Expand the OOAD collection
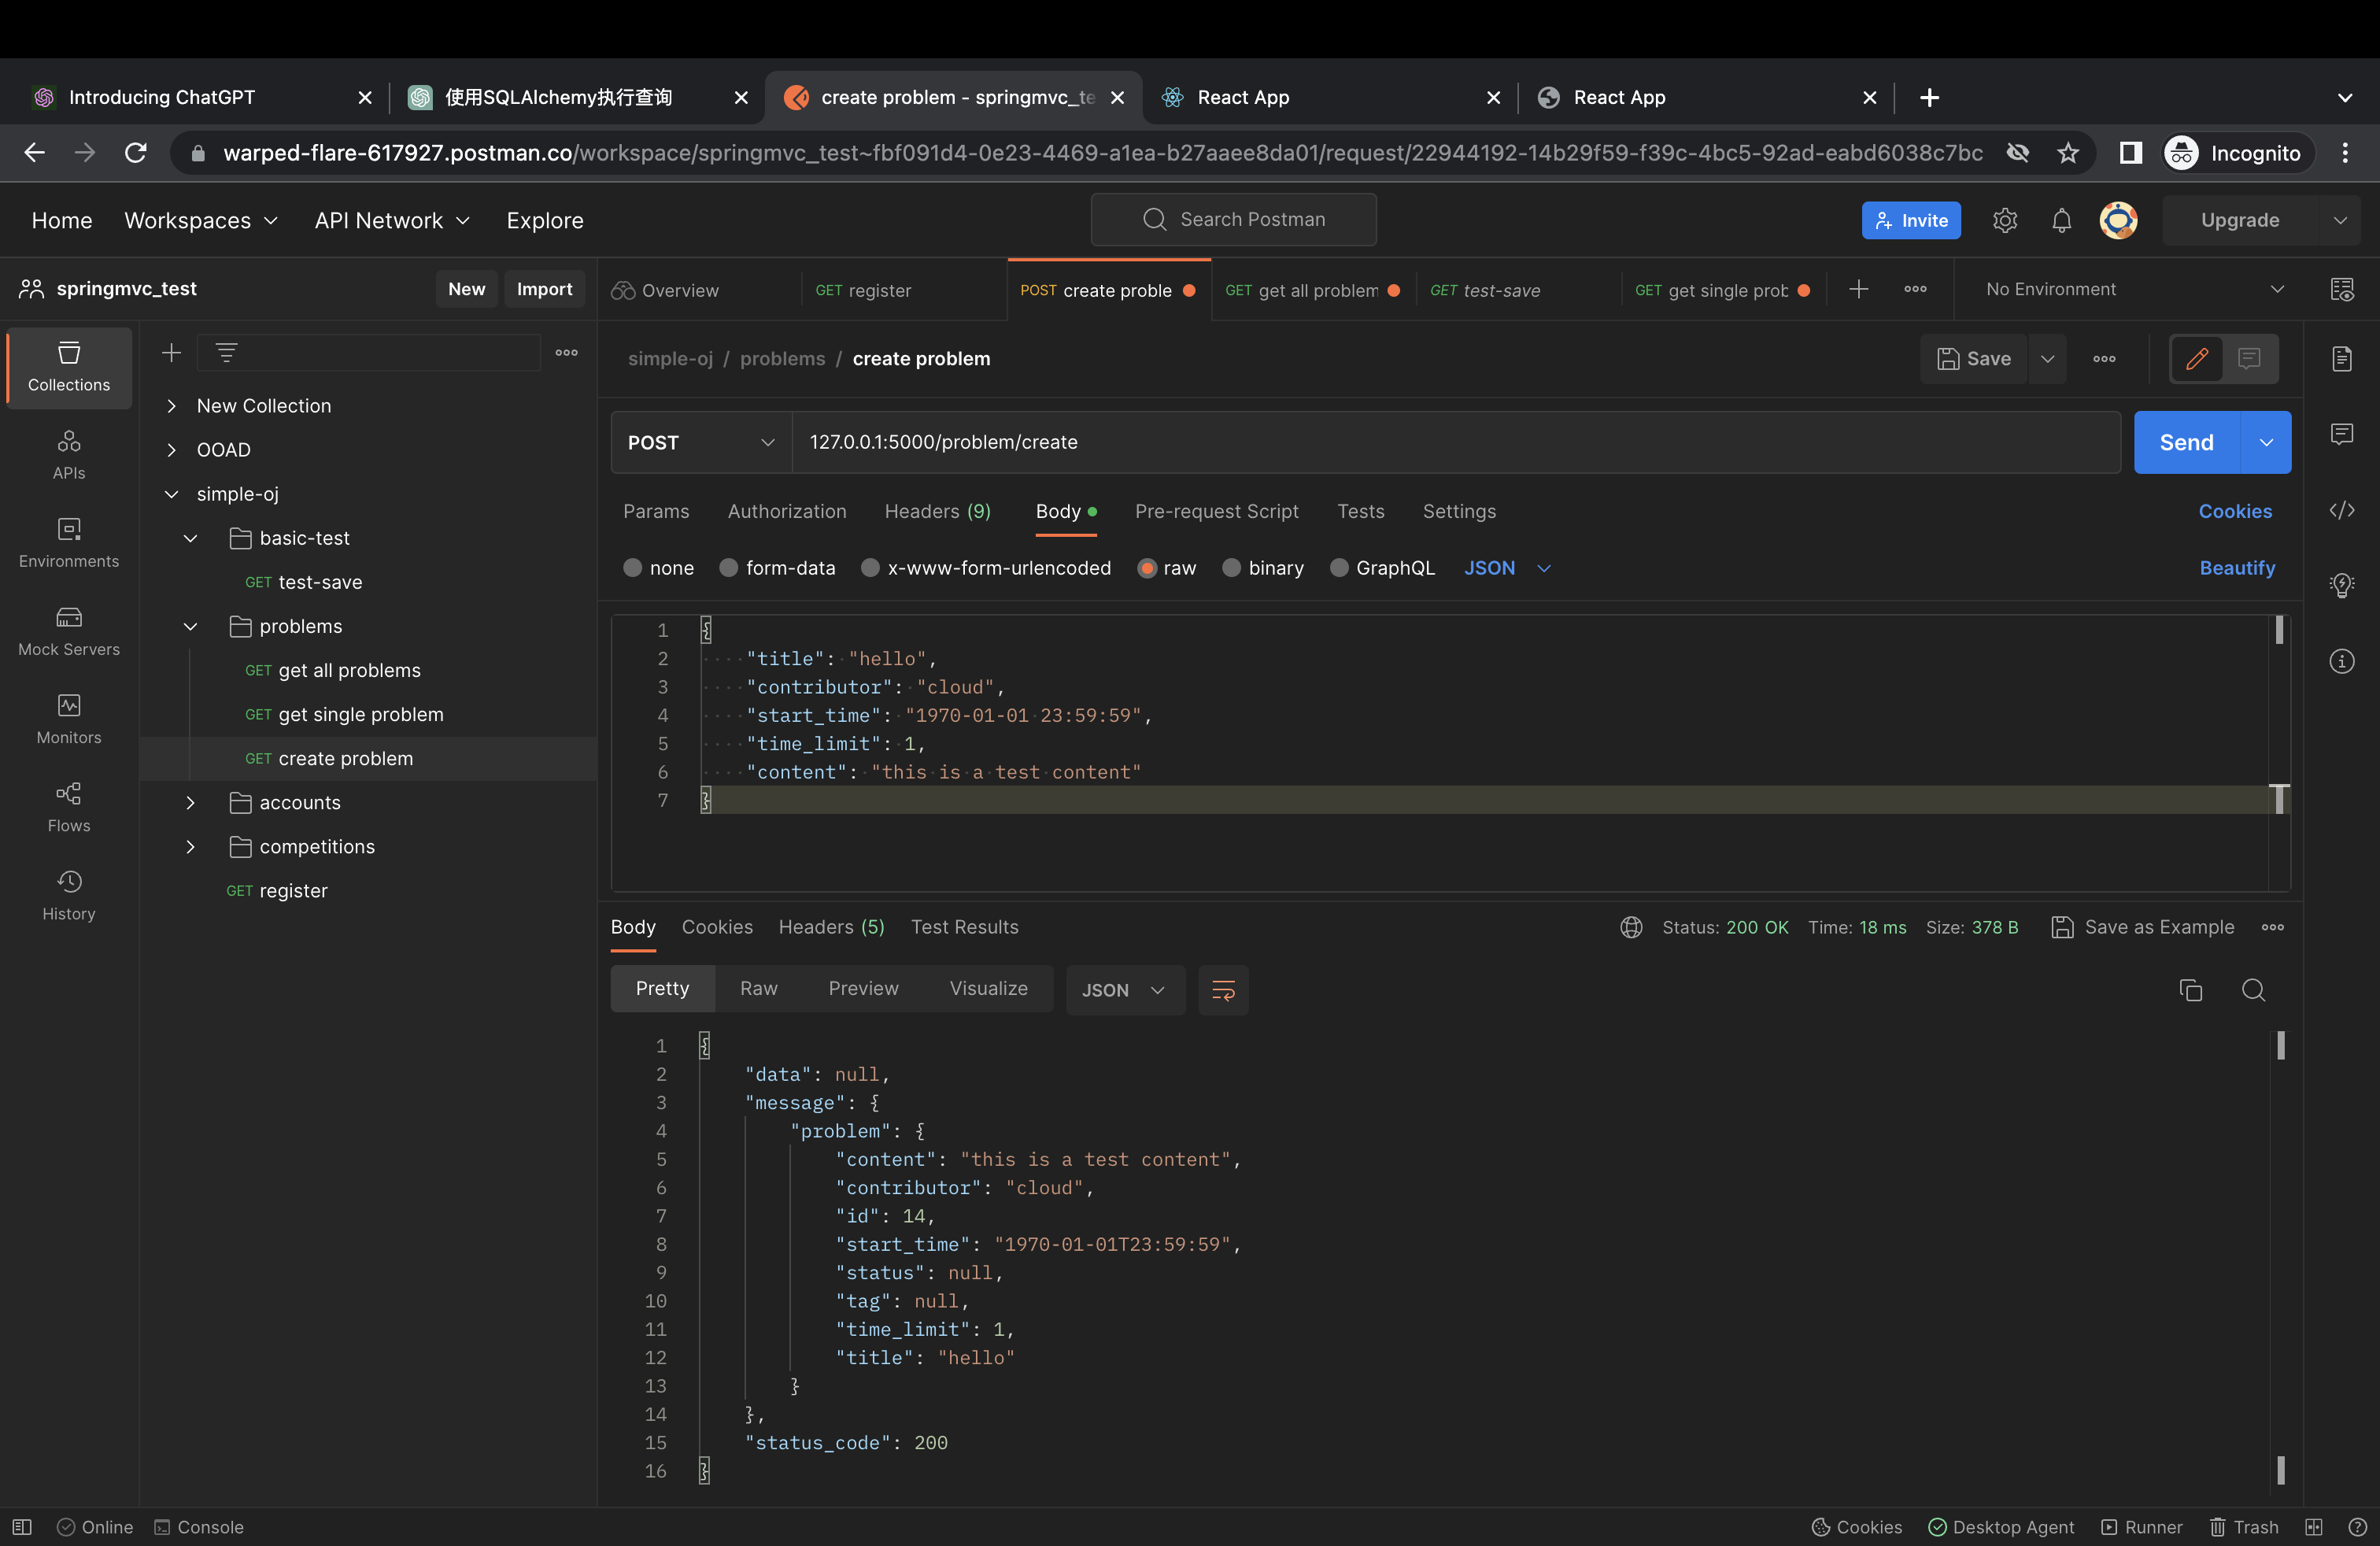The width and height of the screenshot is (2380, 1546). 172,450
